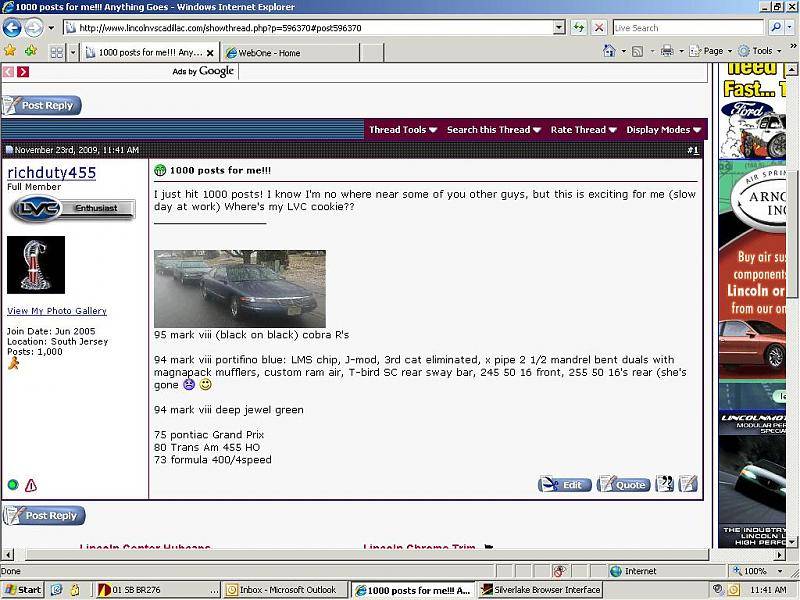
Task: Open a new blank tab
Action: pyautogui.click(x=372, y=53)
